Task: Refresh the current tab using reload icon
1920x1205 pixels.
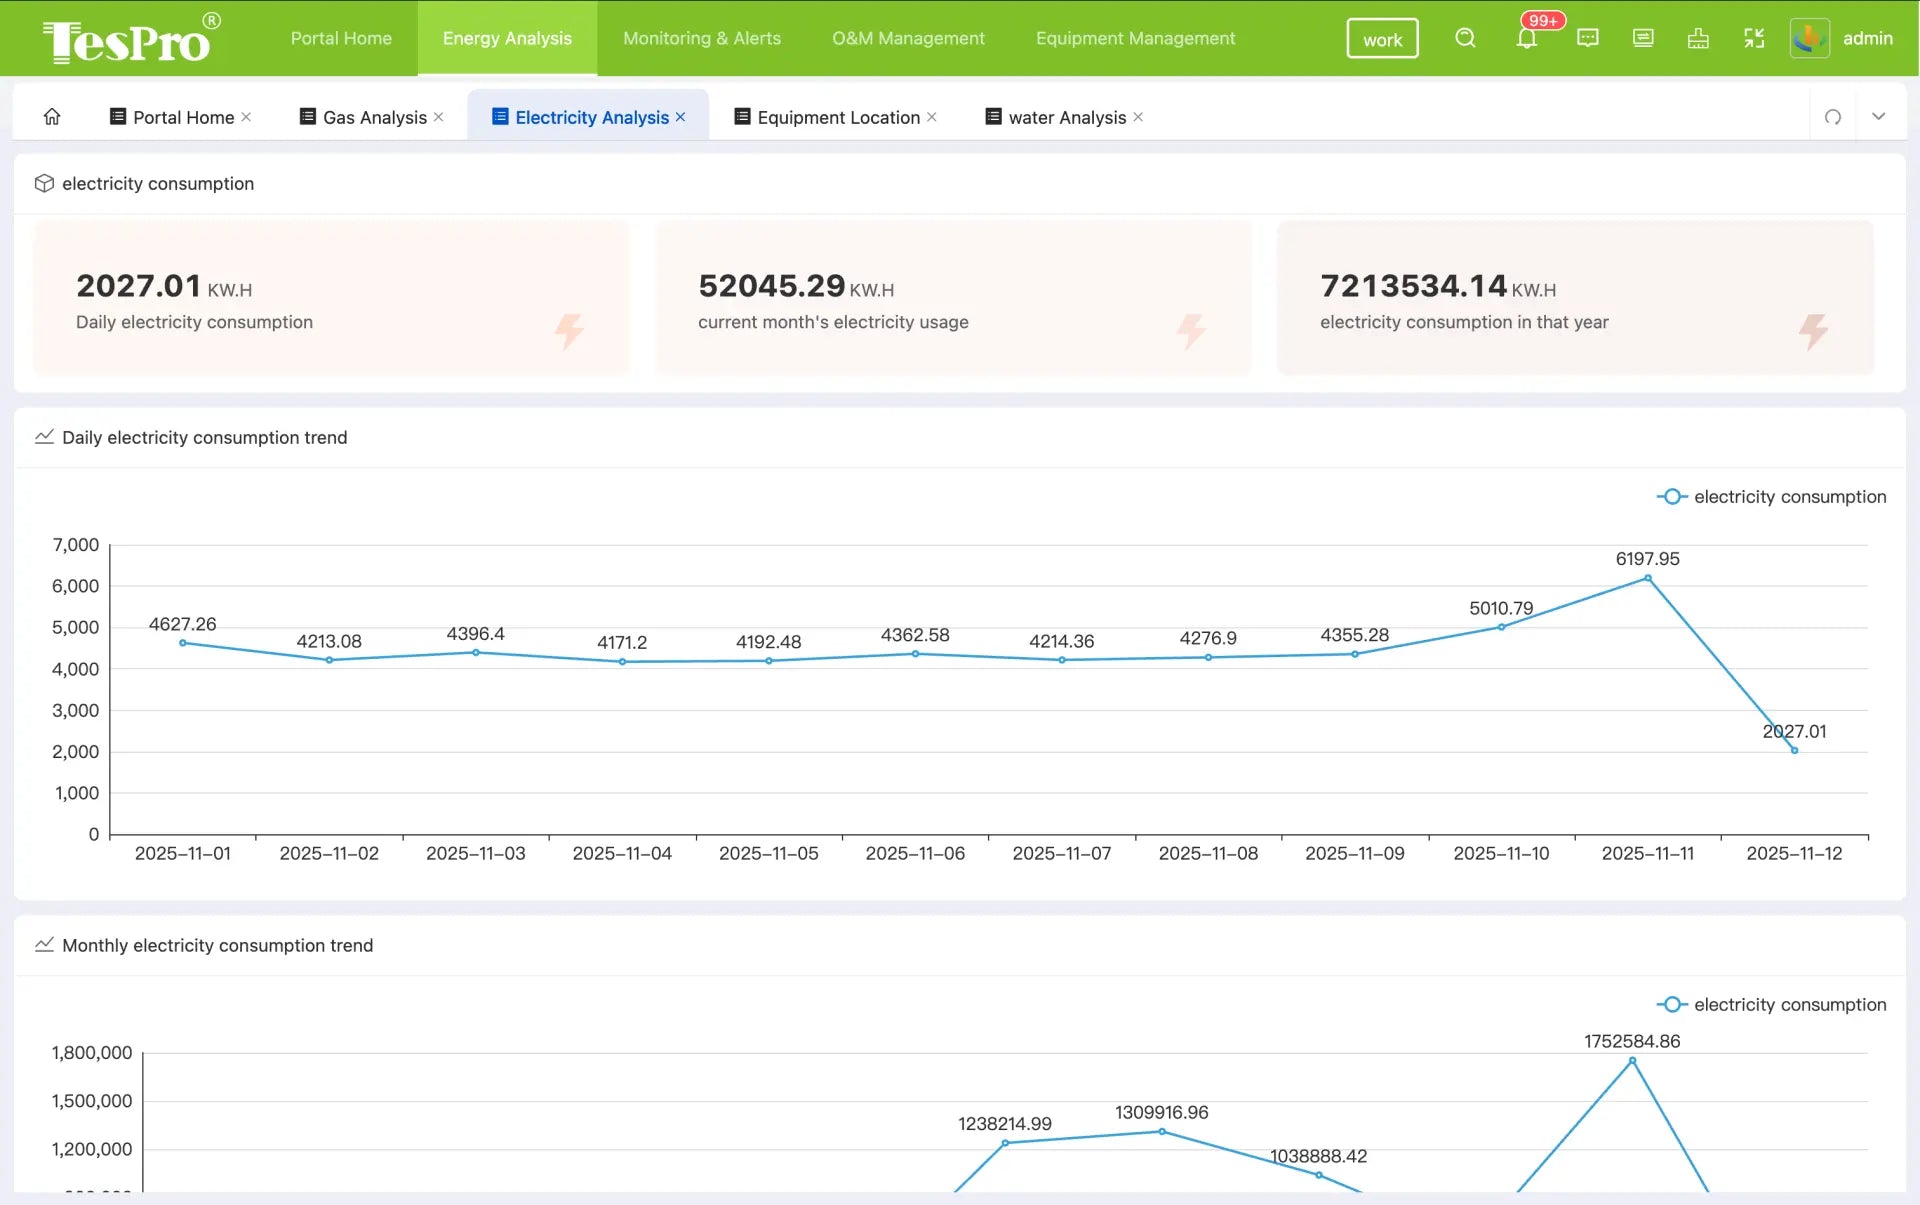Action: (x=1833, y=117)
